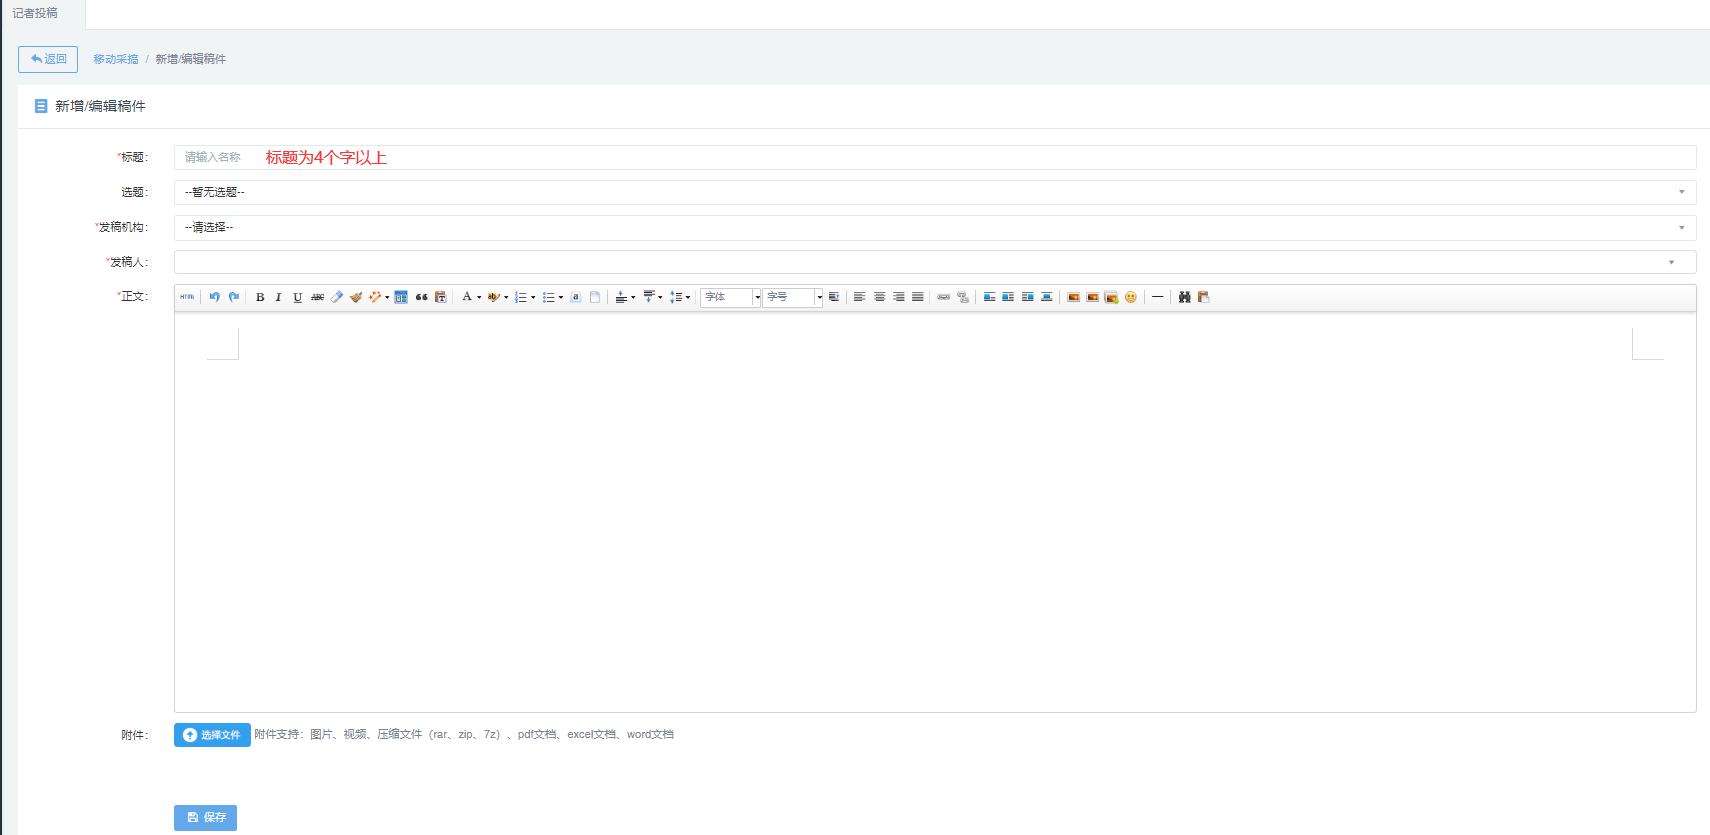Expand the 选题 dropdown
This screenshot has height=835, width=1710.
pyautogui.click(x=934, y=192)
